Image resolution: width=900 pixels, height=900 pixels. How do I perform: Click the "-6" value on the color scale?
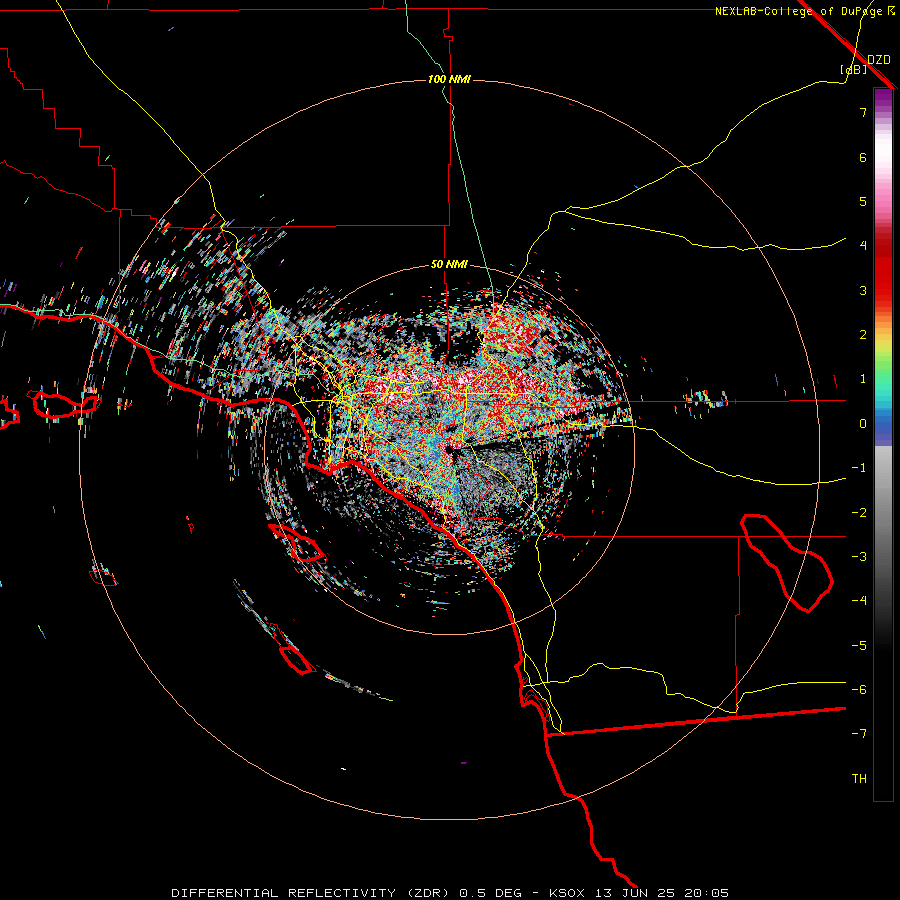point(859,690)
